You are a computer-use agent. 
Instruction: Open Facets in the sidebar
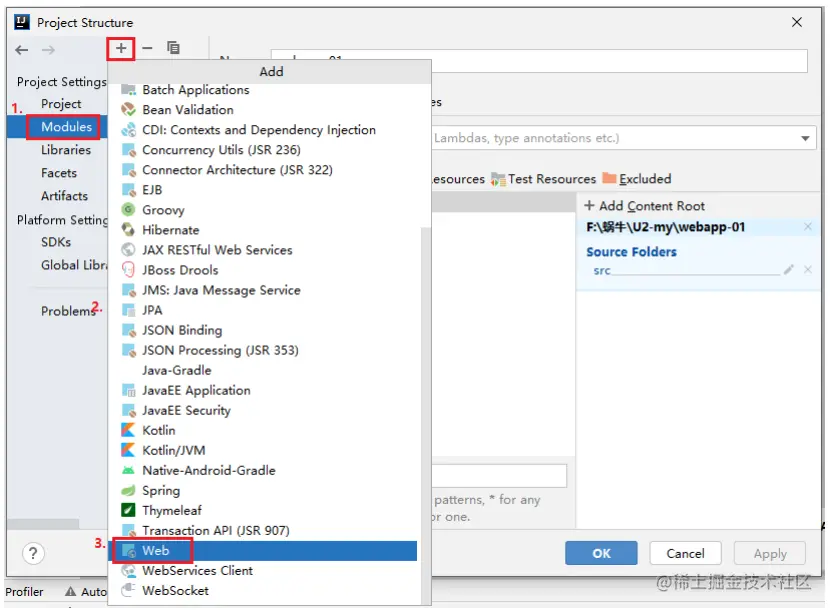pos(59,173)
